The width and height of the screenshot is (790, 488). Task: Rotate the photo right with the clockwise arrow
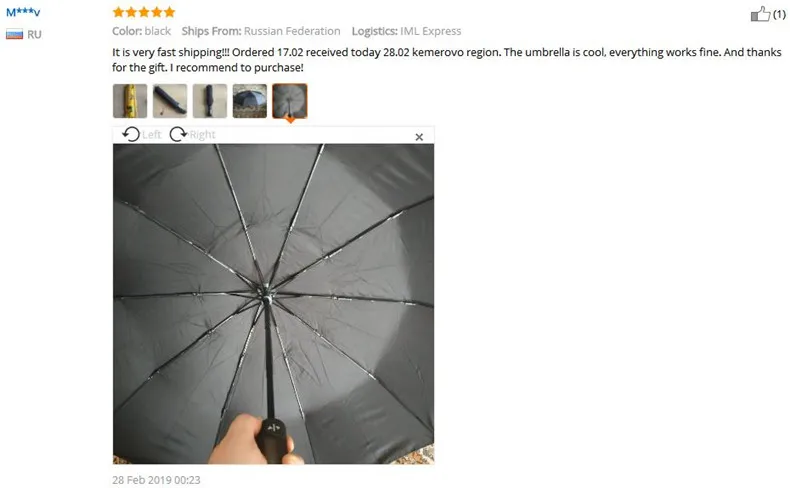[x=178, y=134]
